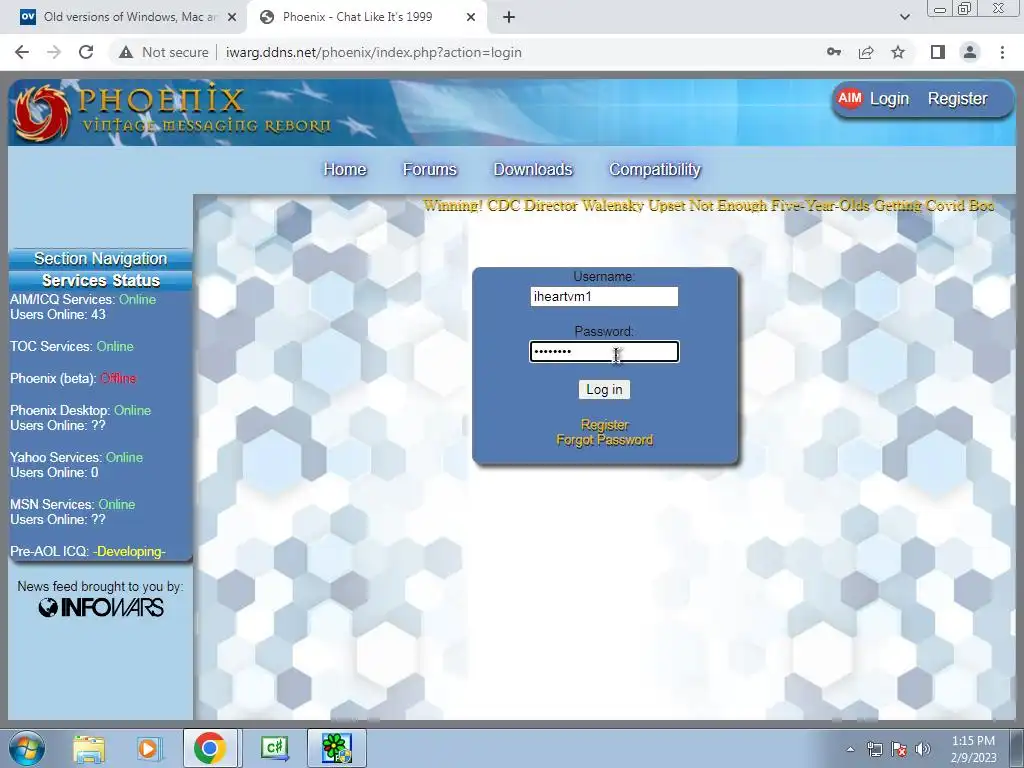Submit with the Log in button
The width and height of the screenshot is (1024, 768).
(604, 389)
